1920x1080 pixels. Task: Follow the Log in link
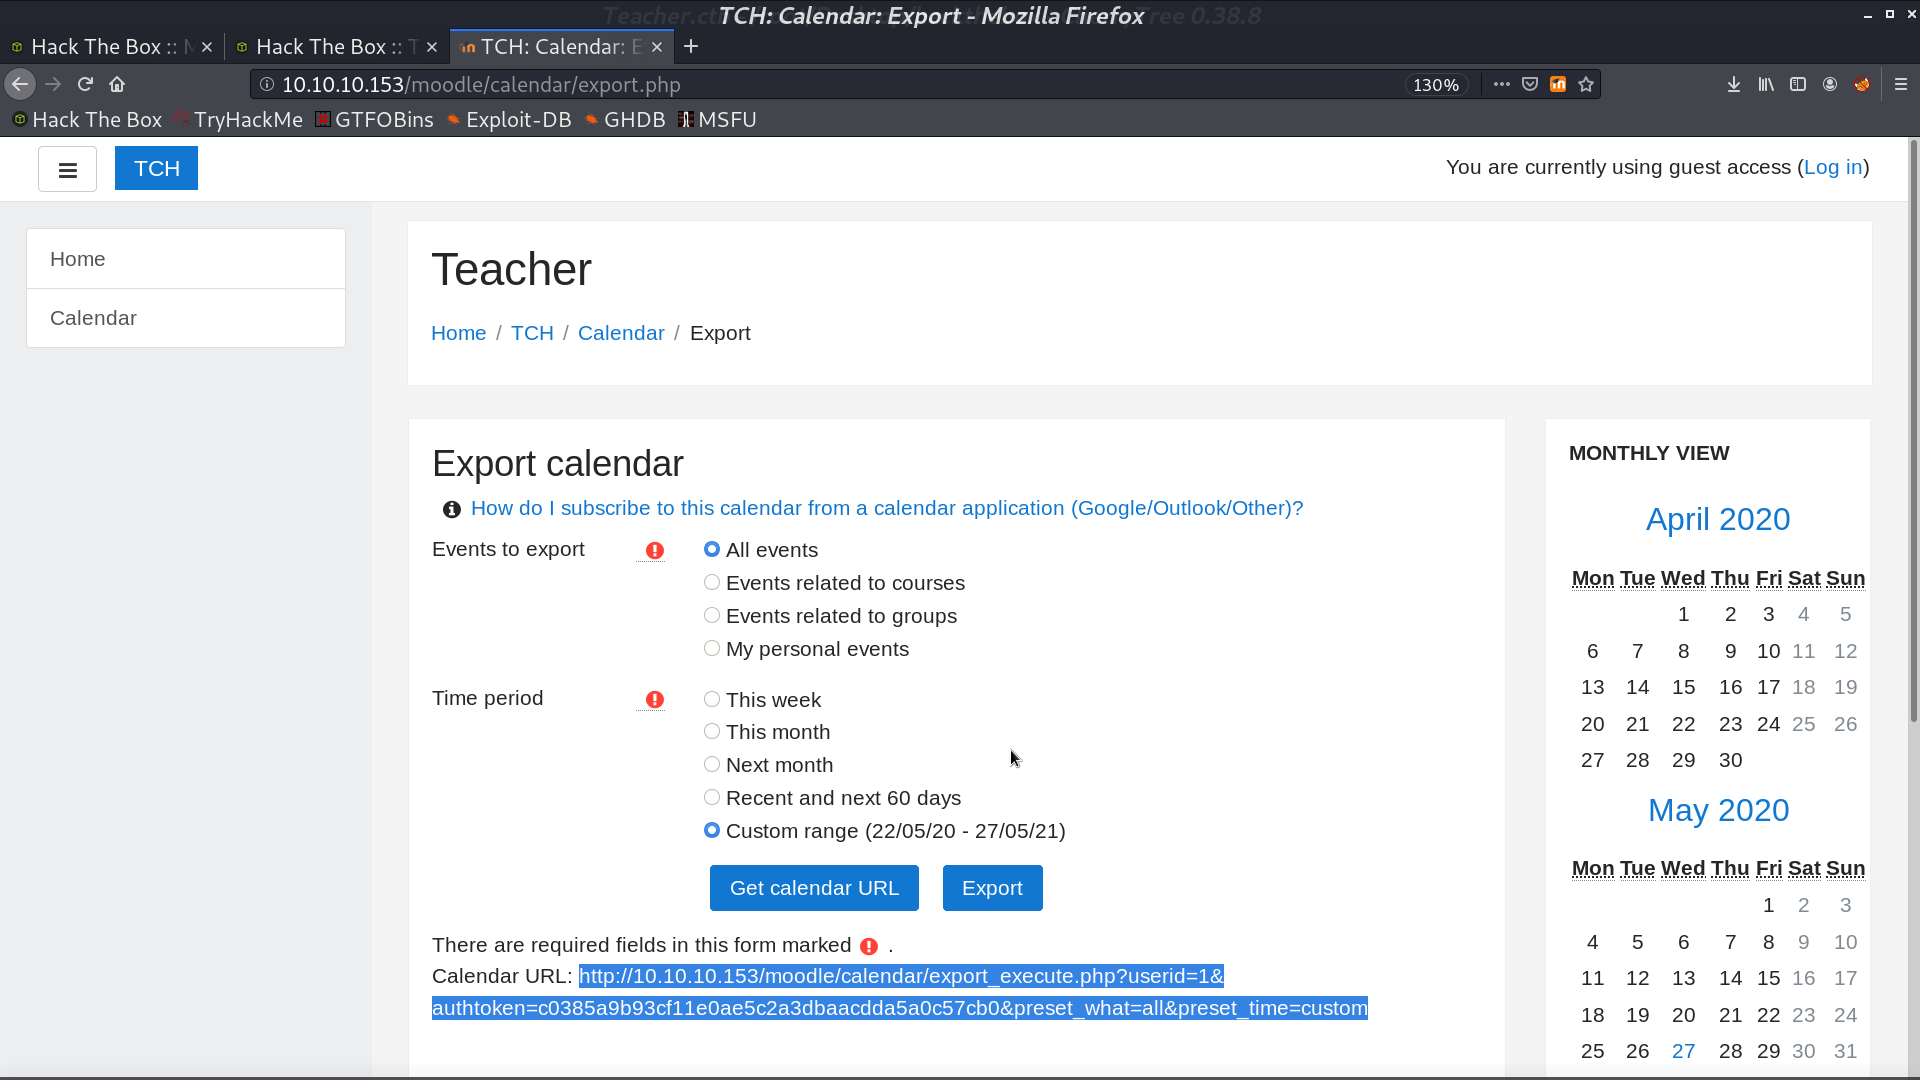tap(1833, 167)
